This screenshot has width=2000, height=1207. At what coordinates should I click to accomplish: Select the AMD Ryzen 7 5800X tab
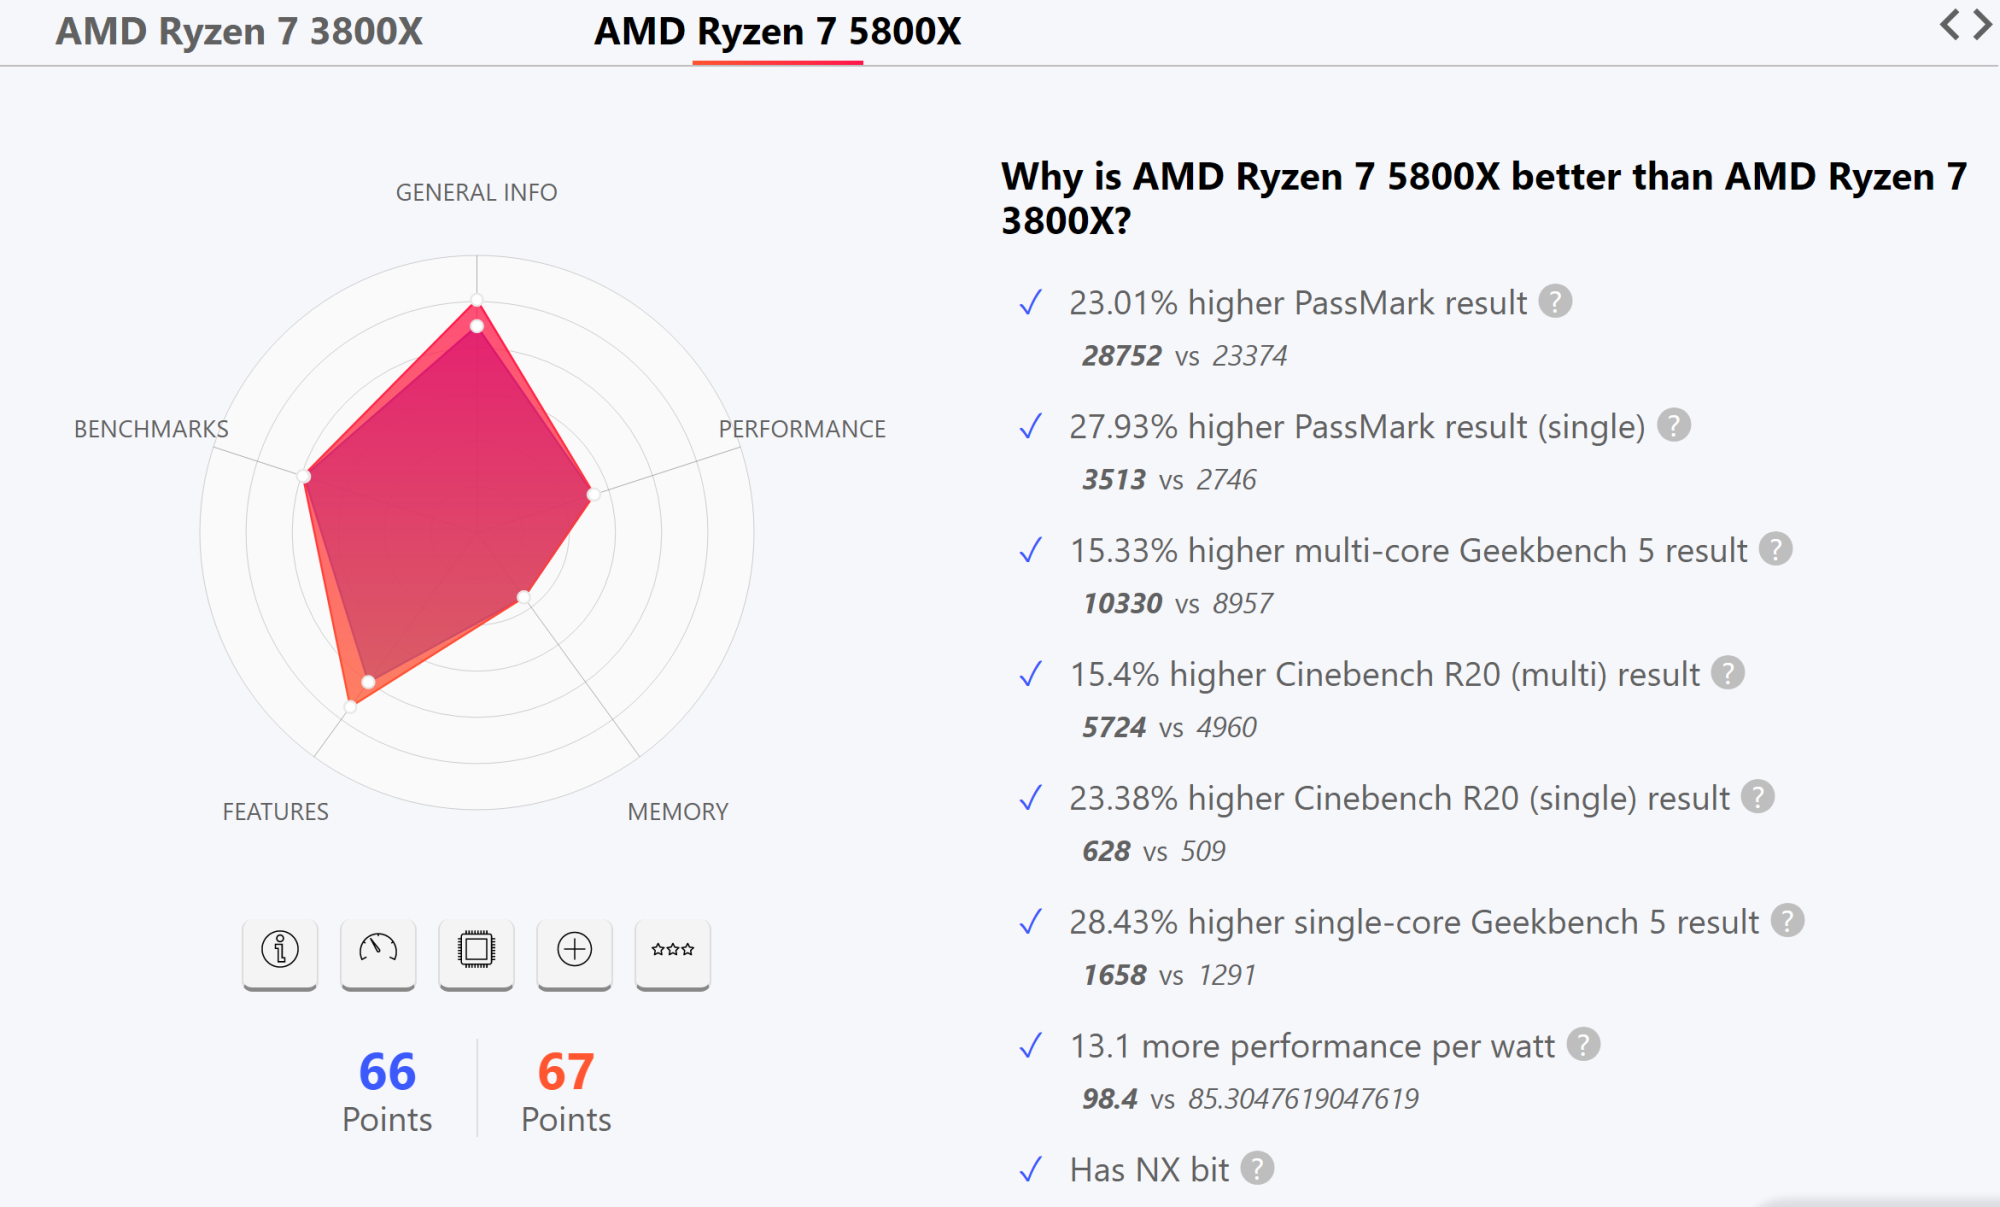777,32
